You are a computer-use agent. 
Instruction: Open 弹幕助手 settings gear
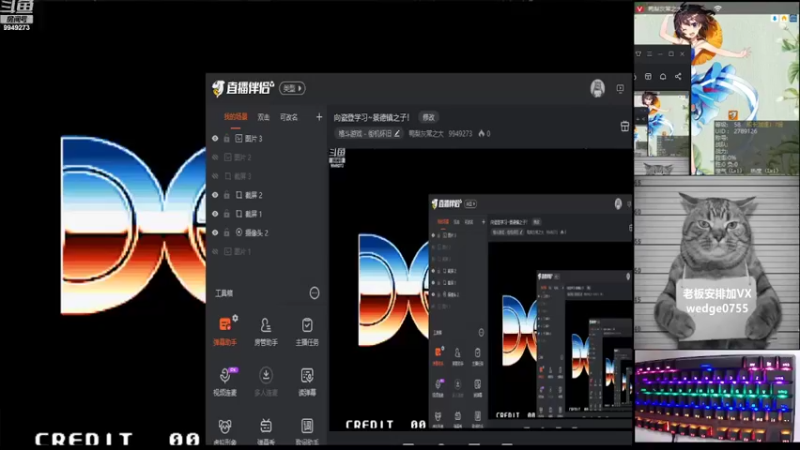point(235,318)
